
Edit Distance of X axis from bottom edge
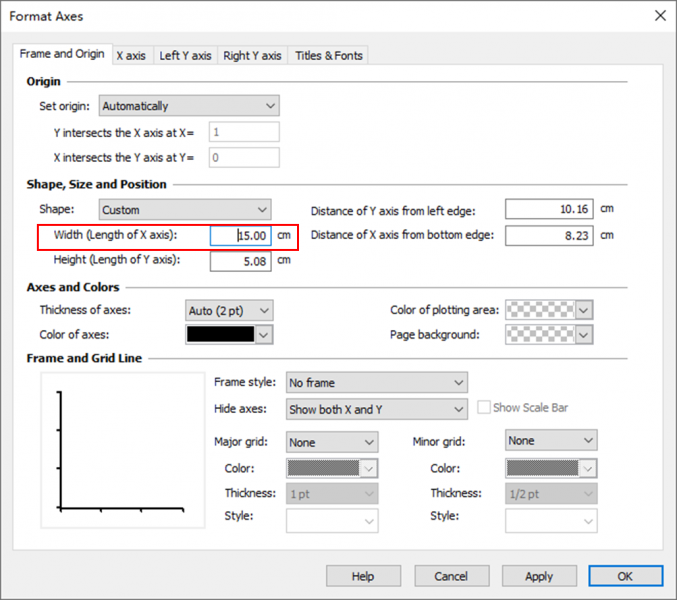coord(549,236)
